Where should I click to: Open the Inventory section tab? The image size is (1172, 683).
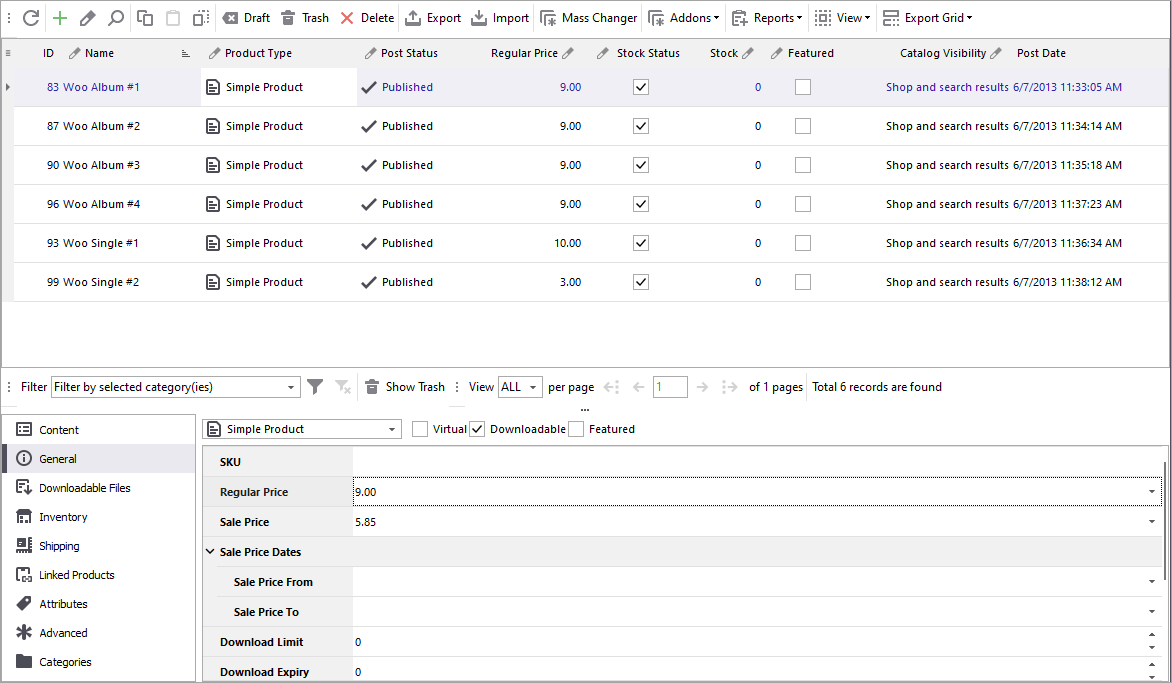[x=63, y=517]
